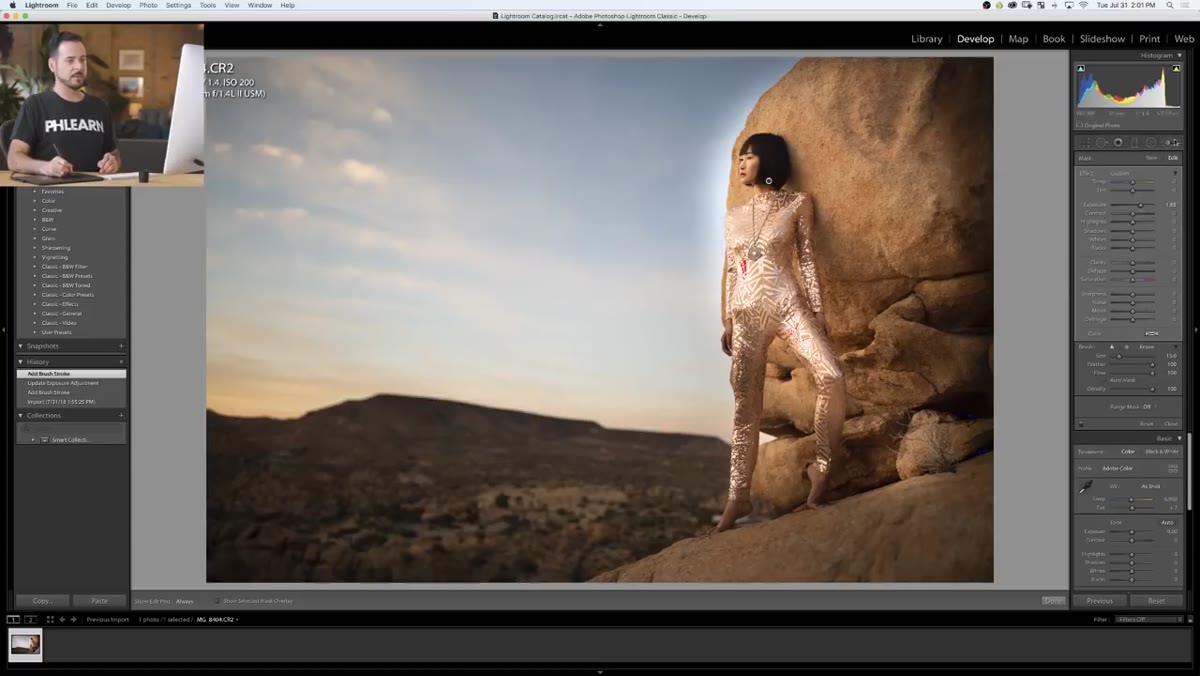The width and height of the screenshot is (1200, 676).
Task: Toggle the Original Photo checkbox under the histogram
Action: (1080, 125)
